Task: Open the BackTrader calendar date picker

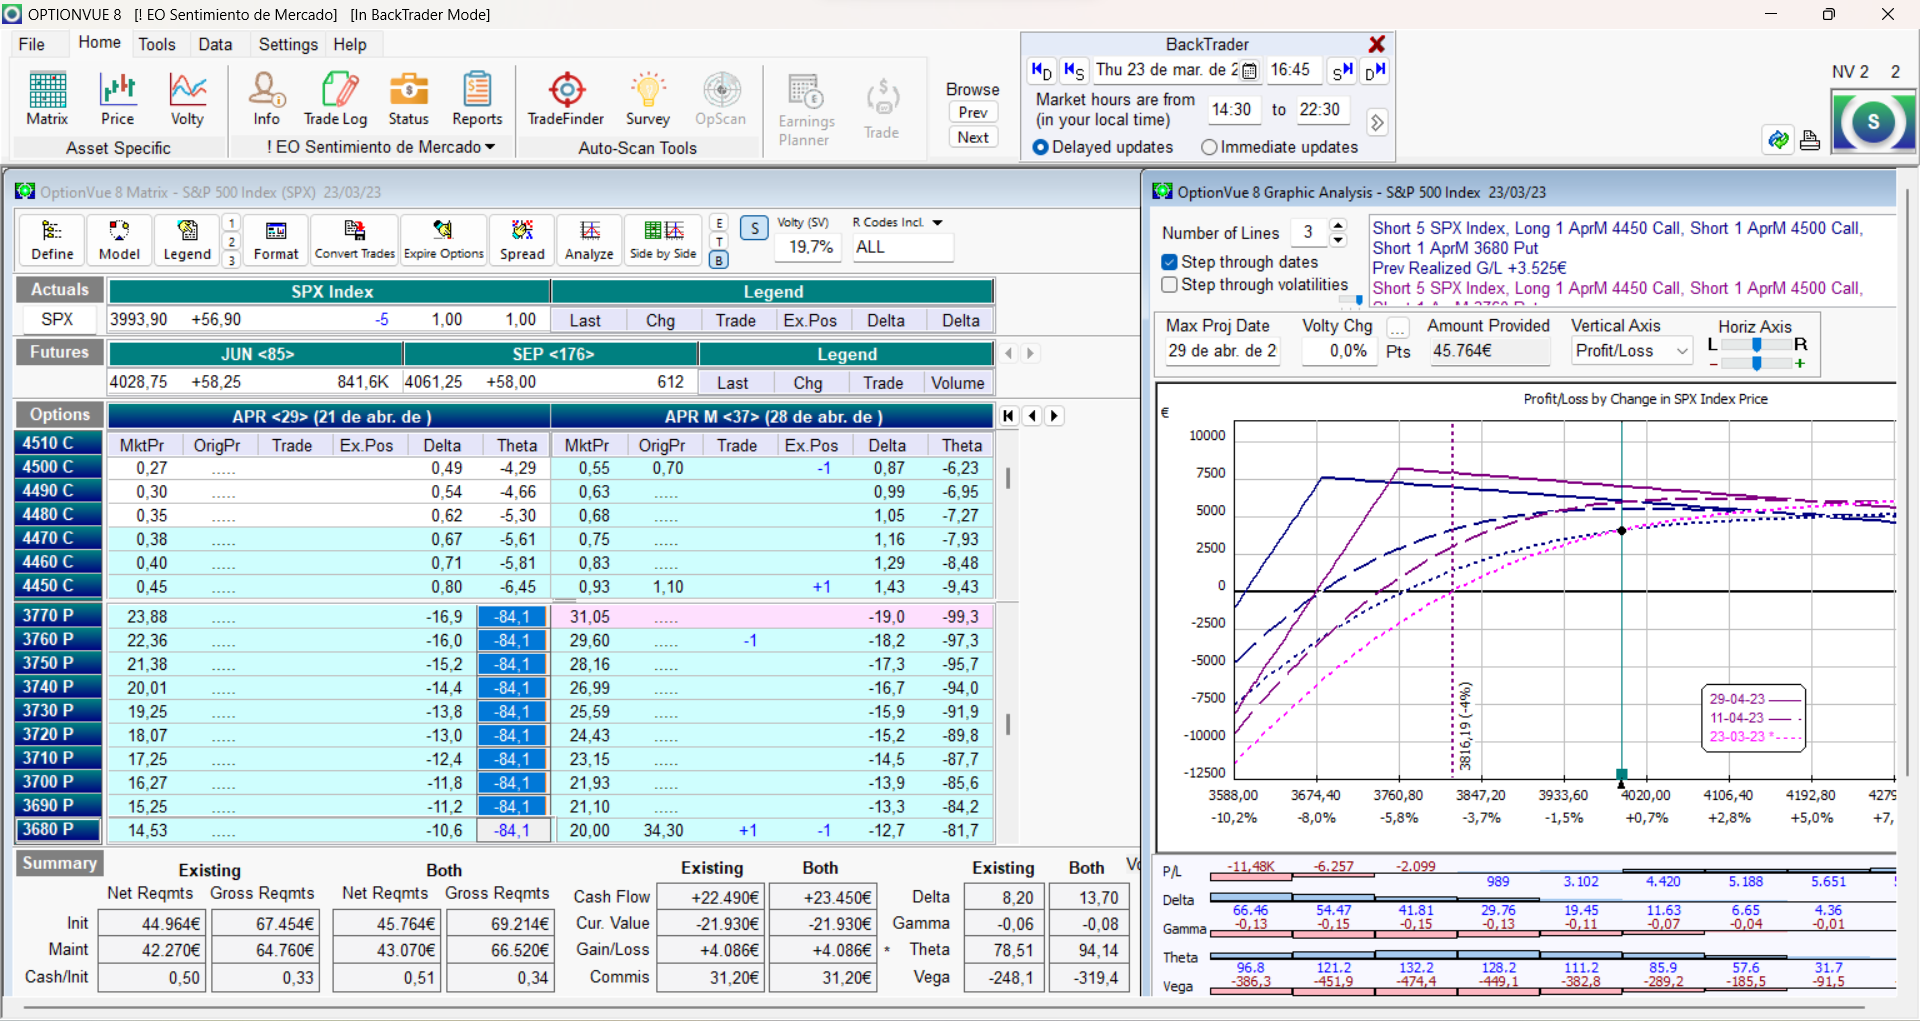Action: 1249,71
